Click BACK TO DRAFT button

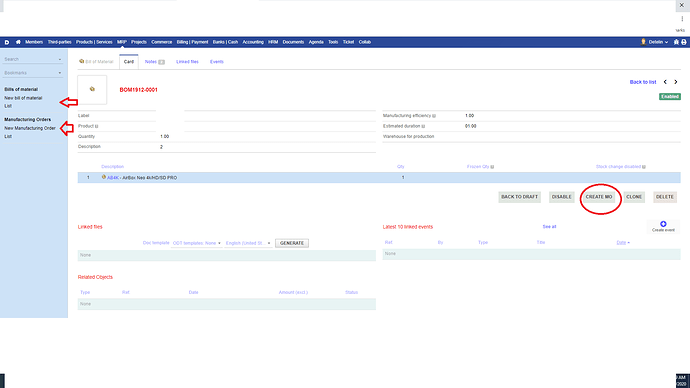(x=519, y=197)
